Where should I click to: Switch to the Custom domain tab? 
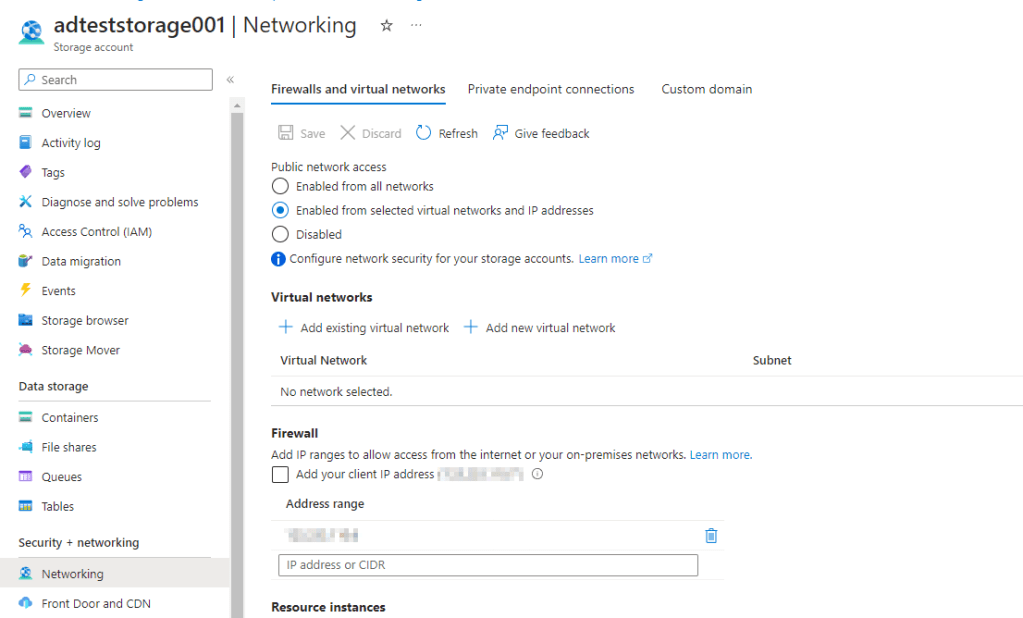pyautogui.click(x=707, y=89)
